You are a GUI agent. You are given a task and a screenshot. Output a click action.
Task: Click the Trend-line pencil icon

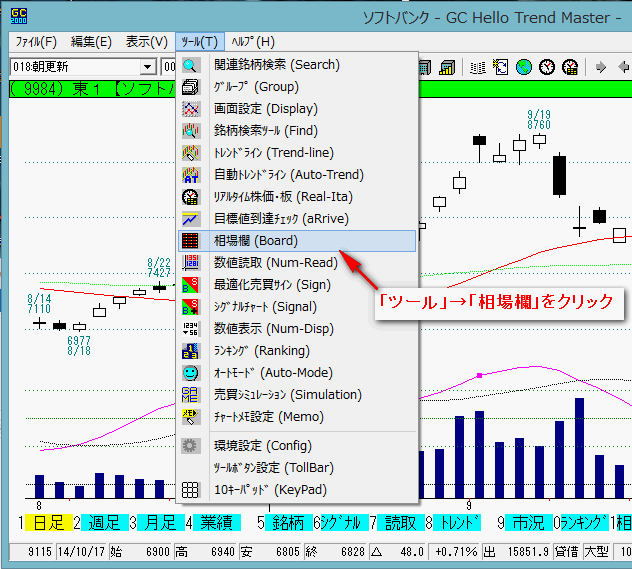pyautogui.click(x=190, y=153)
